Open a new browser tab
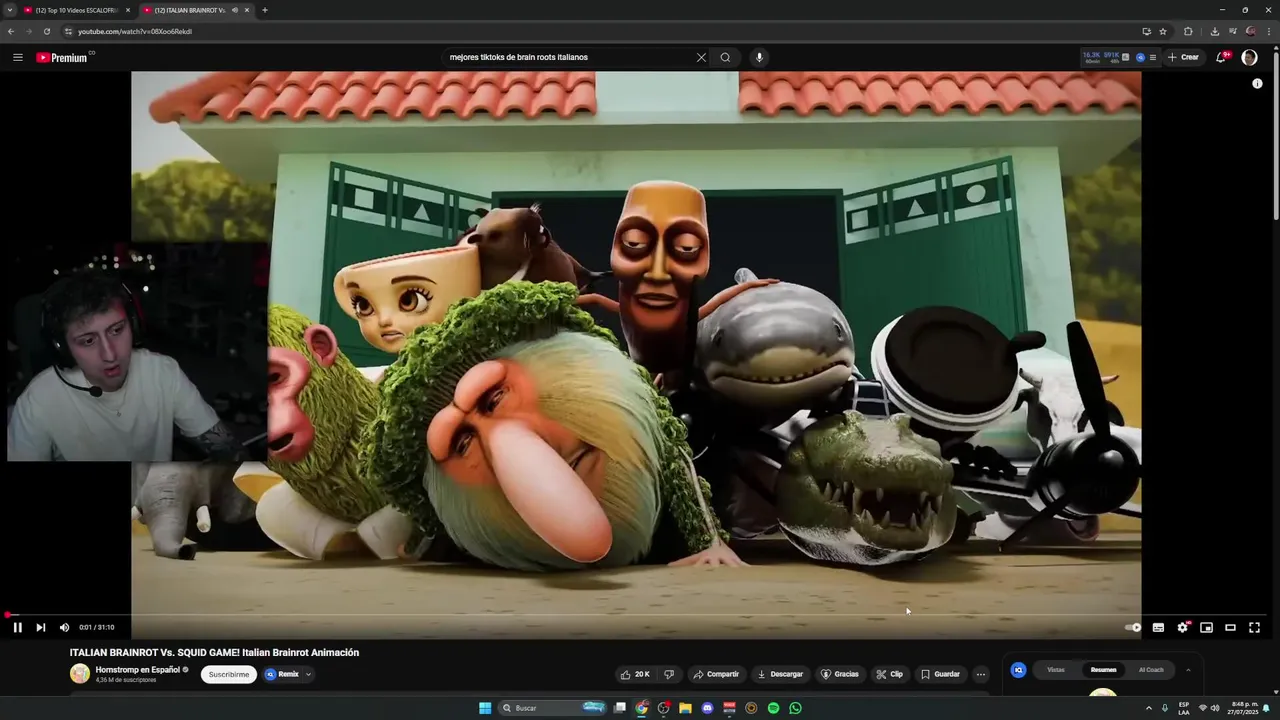This screenshot has height=720, width=1280. click(x=264, y=10)
